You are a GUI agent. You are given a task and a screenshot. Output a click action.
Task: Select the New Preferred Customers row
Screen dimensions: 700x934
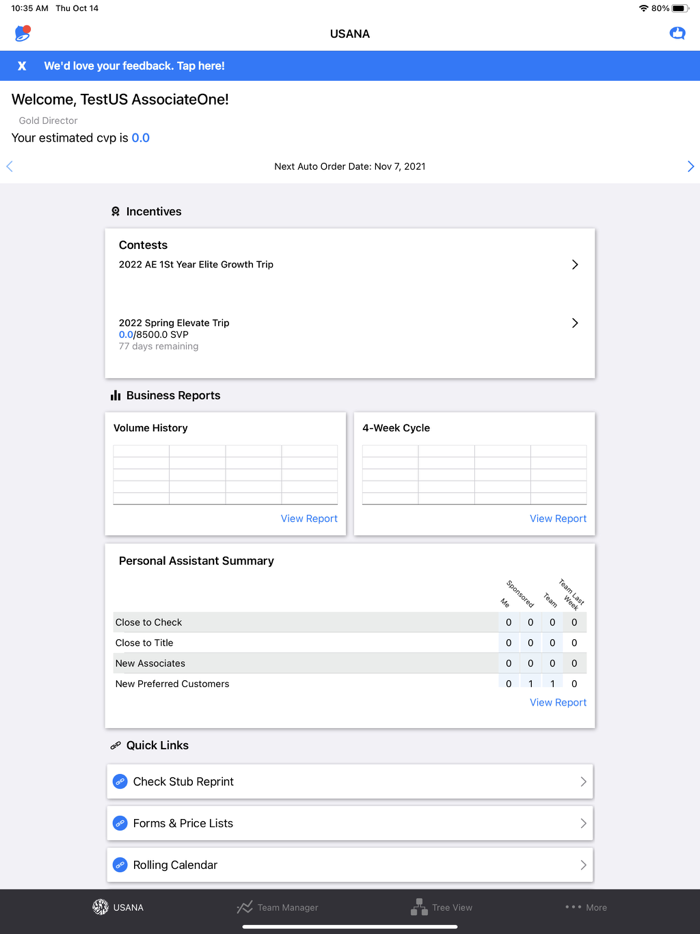tap(350, 683)
